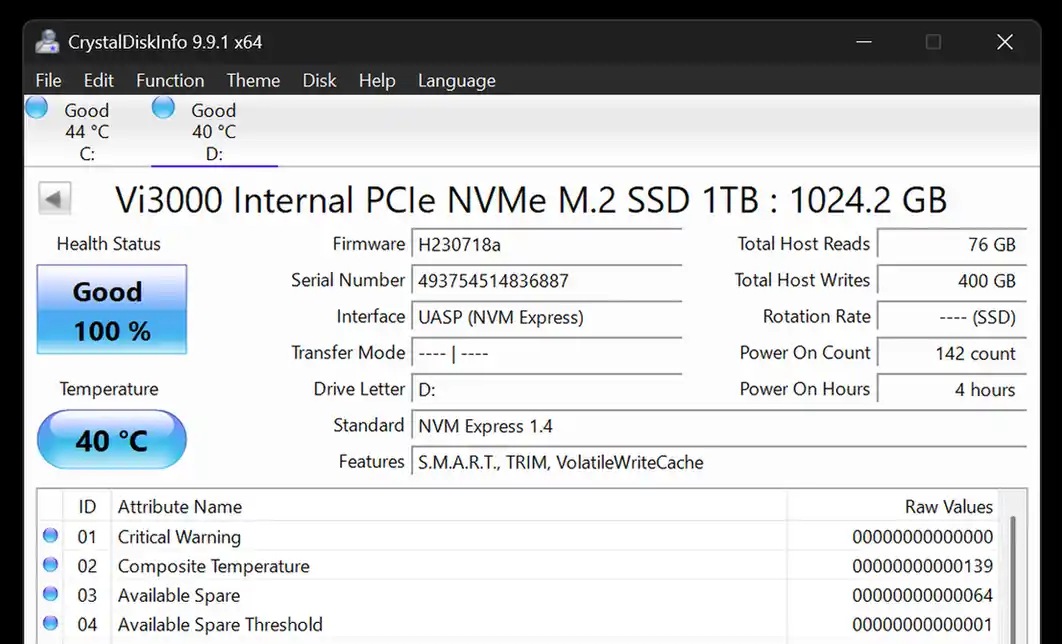The height and width of the screenshot is (644, 1062).
Task: Open the Edit menu
Action: (x=99, y=81)
